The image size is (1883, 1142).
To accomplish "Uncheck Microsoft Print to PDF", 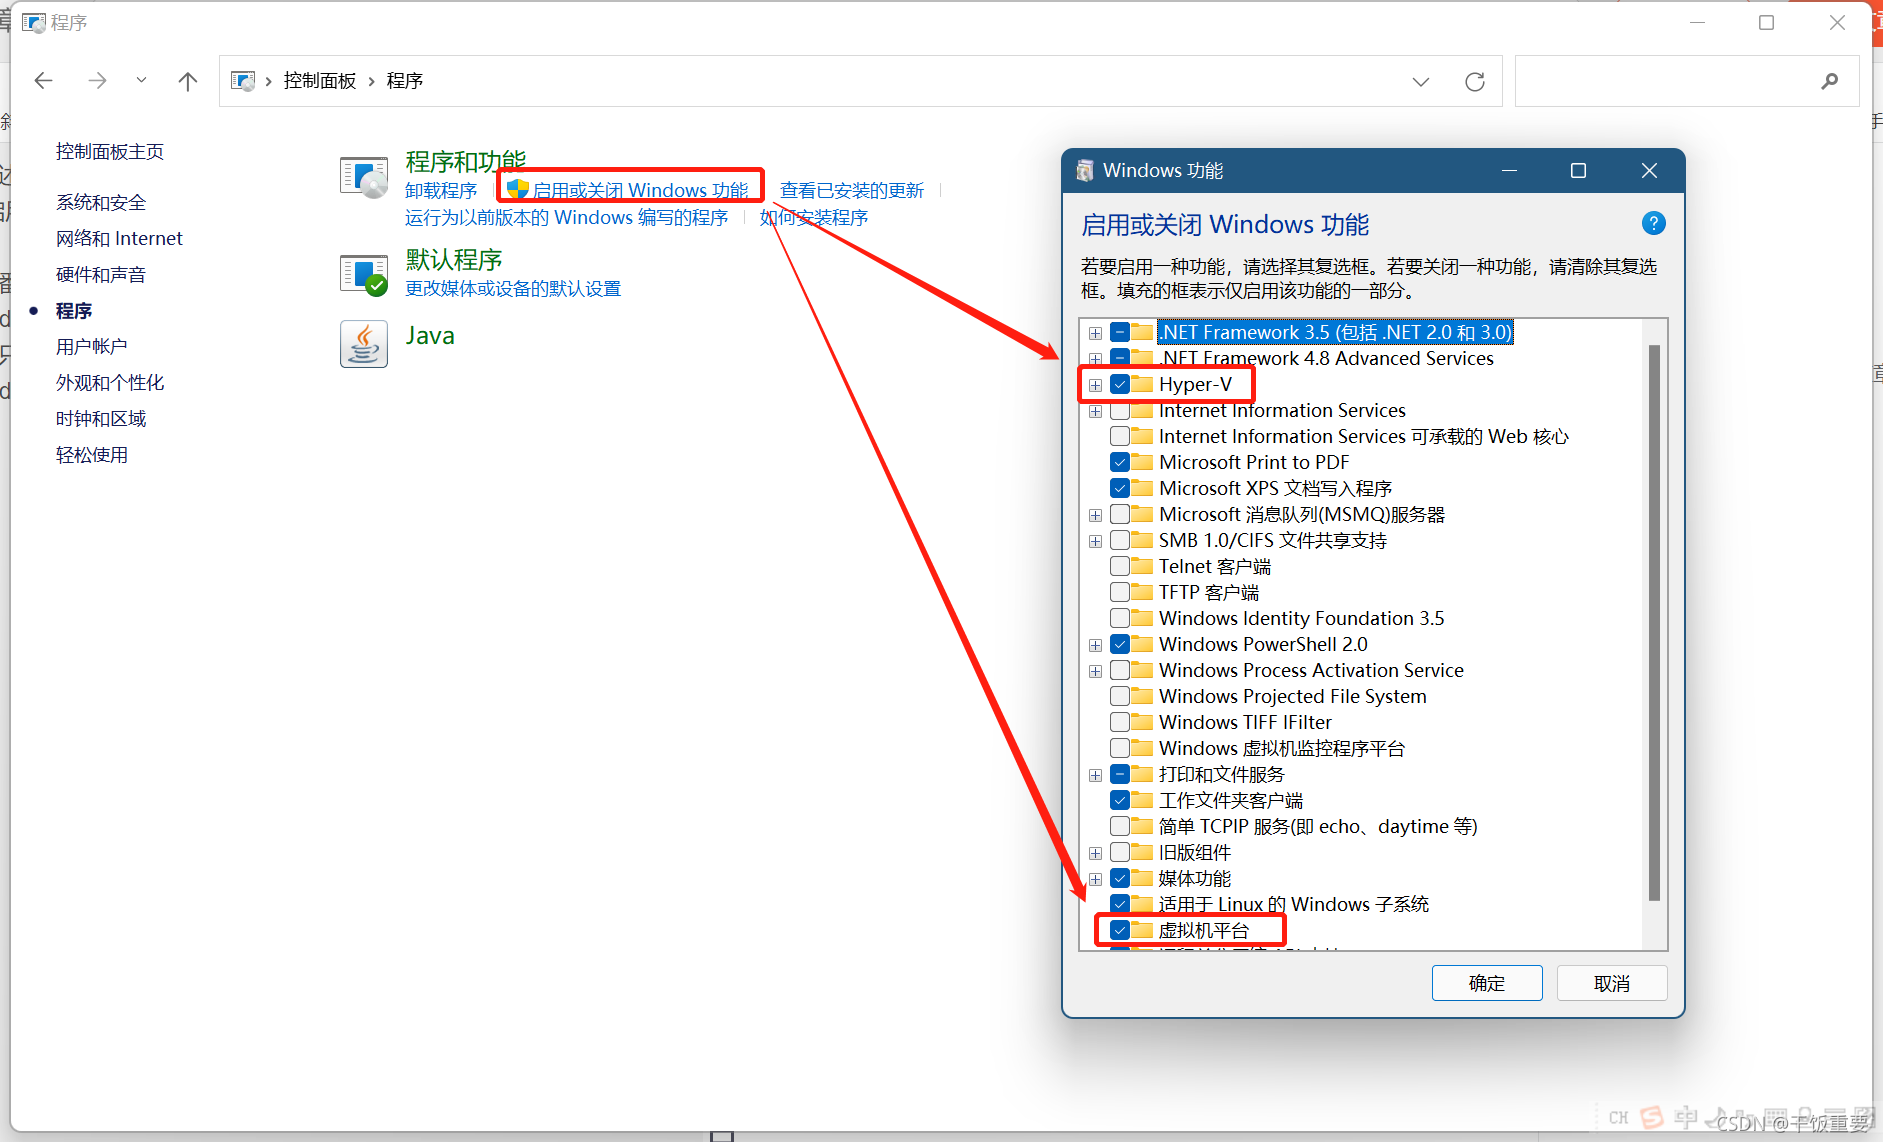I will pos(1120,462).
